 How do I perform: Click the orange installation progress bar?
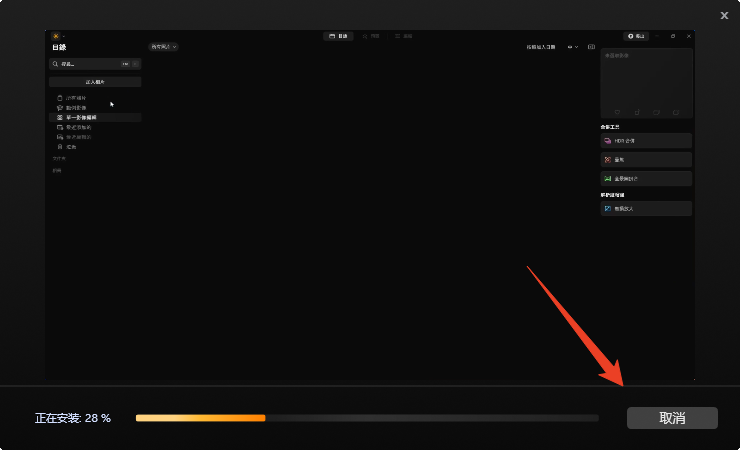tap(200, 418)
